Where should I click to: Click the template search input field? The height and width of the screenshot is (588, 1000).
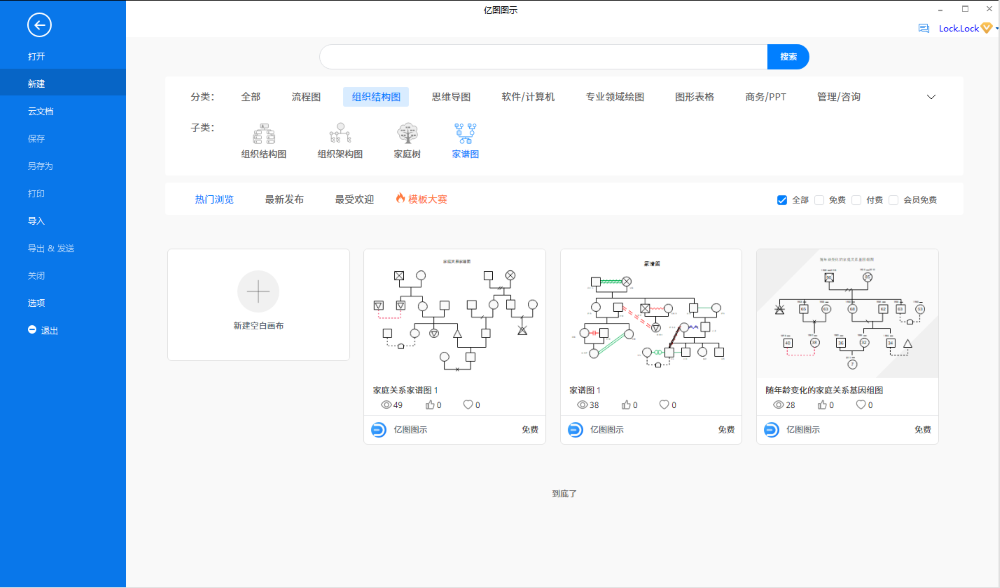[543, 57]
